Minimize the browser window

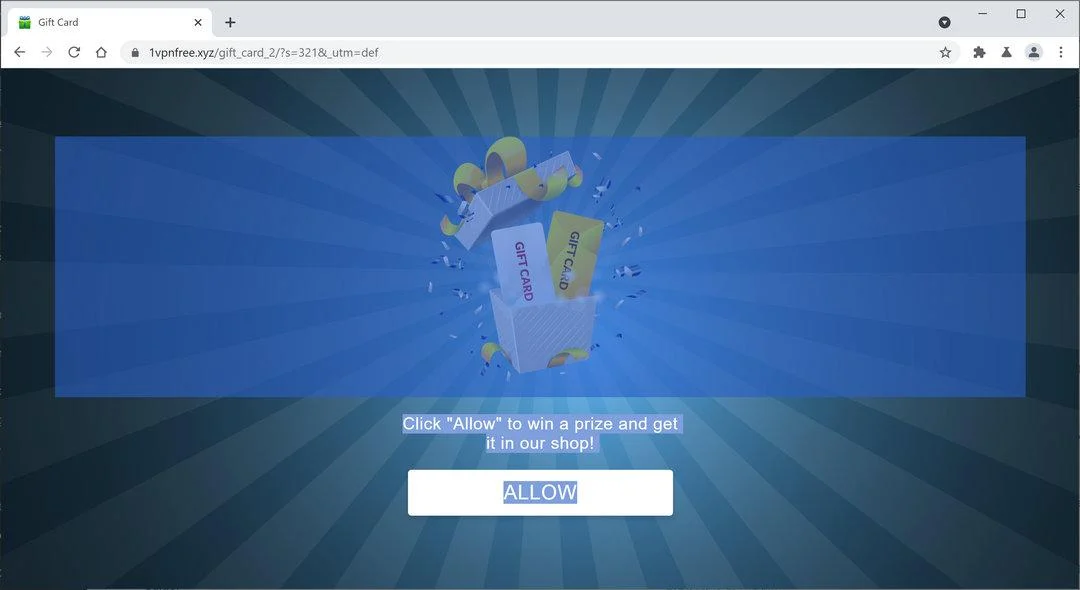983,14
